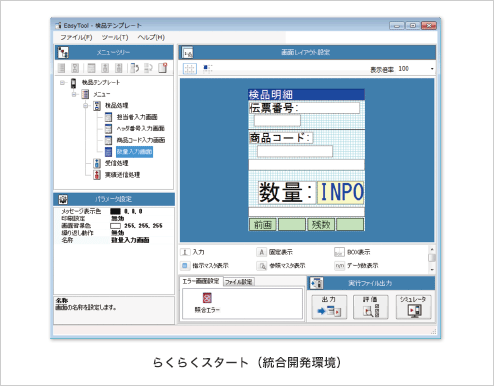Click the 出力 output button
The height and width of the screenshot is (386, 494).
(x=329, y=307)
